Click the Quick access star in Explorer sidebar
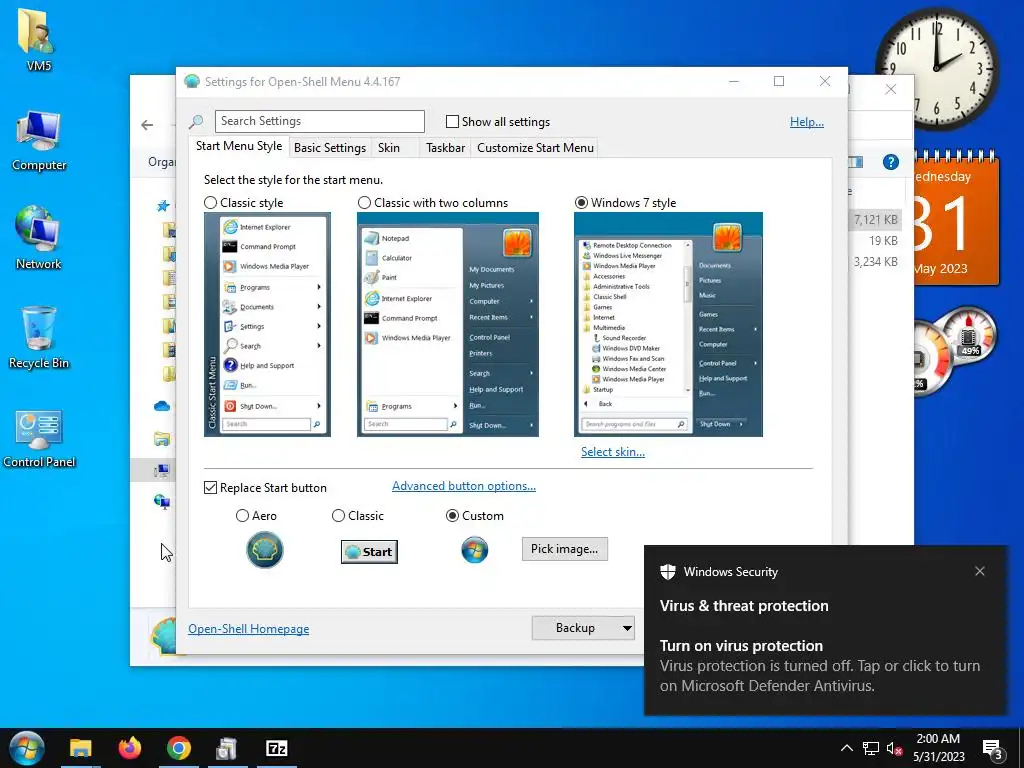 (163, 206)
